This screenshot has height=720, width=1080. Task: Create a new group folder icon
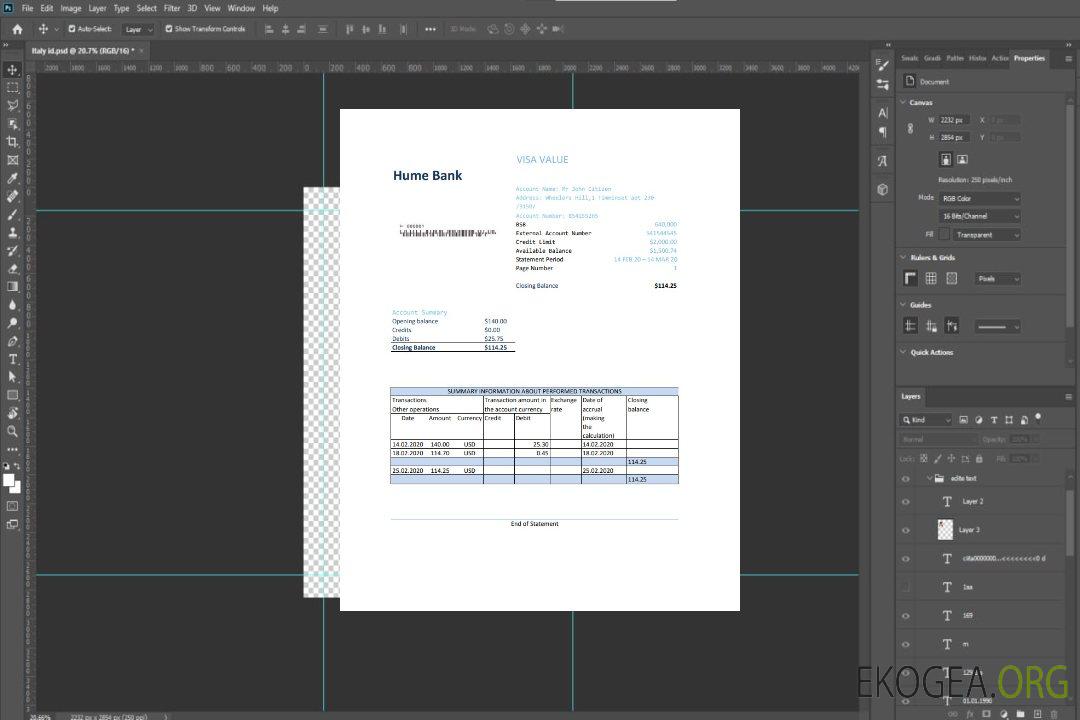coord(1020,714)
